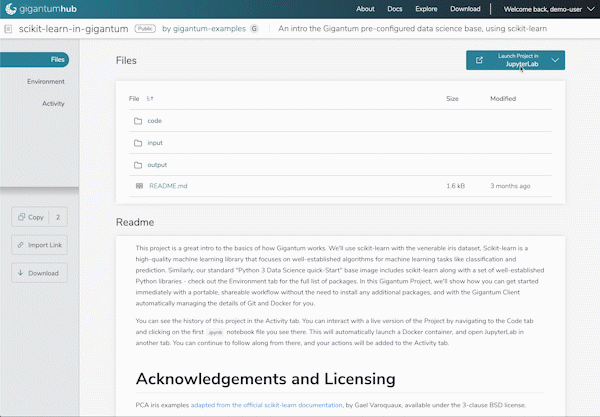Click the project page icon beside scikit-learn-in-gigantum
600x417 pixels.
point(8,29)
